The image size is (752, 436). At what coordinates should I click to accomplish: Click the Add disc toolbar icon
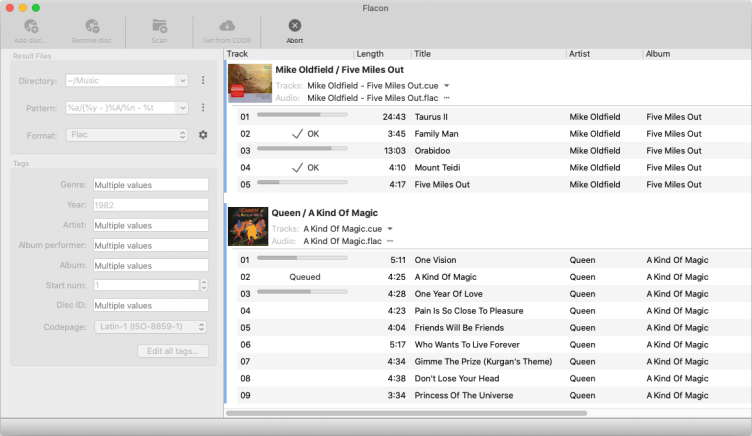click(29, 26)
